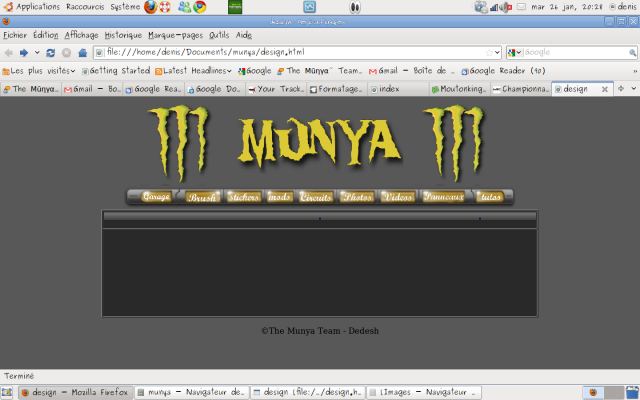This screenshot has width=640, height=400.
Task: Open the Marque-pages menu
Action: tap(176, 35)
